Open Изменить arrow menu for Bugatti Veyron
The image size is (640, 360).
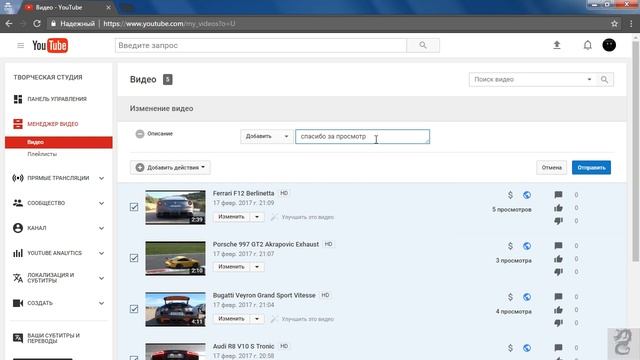pos(257,319)
